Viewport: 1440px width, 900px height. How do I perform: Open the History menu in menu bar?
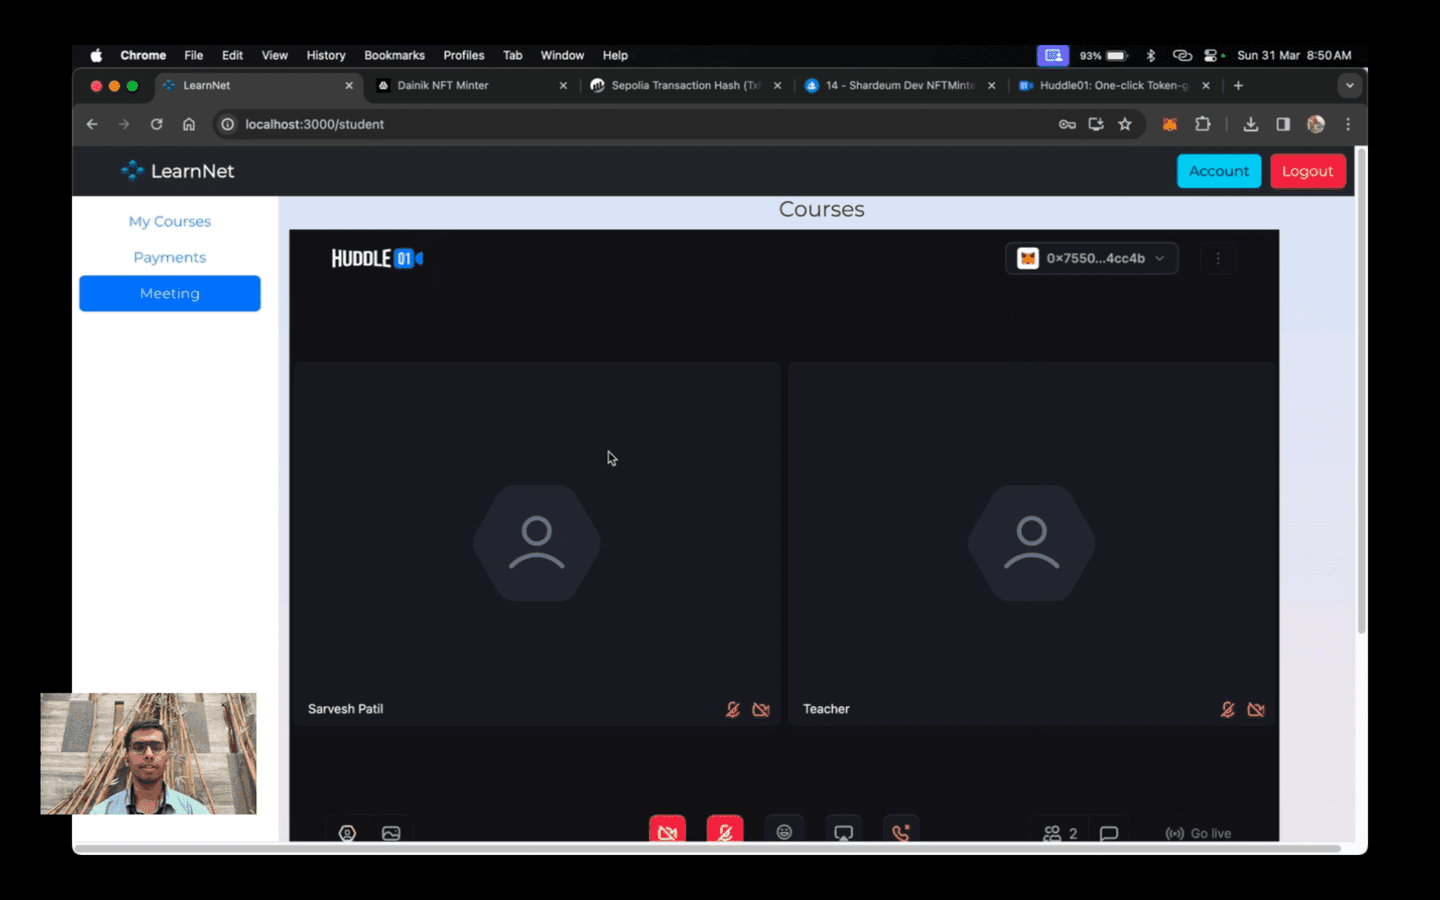[326, 55]
